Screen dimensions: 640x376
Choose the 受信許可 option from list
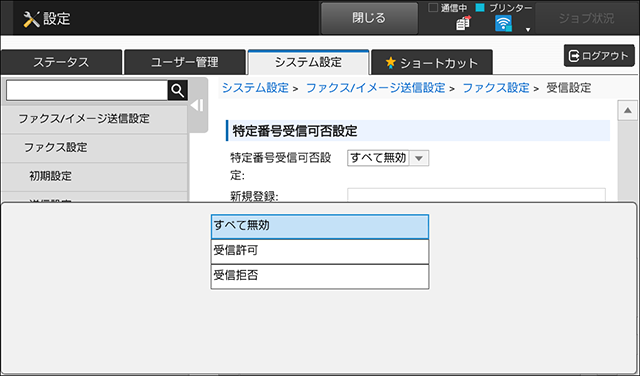coord(320,251)
